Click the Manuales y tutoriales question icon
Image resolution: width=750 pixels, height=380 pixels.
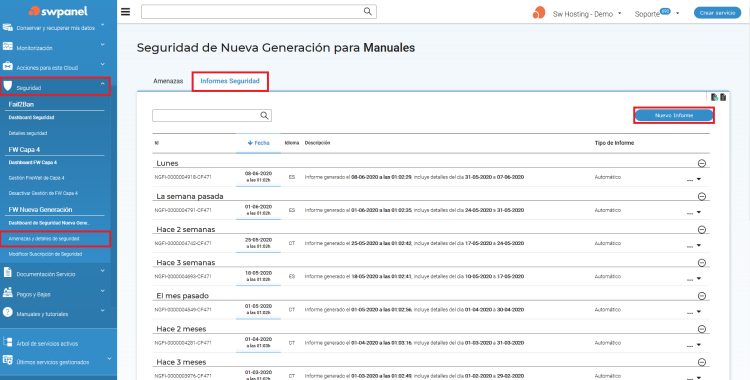(x=8, y=312)
